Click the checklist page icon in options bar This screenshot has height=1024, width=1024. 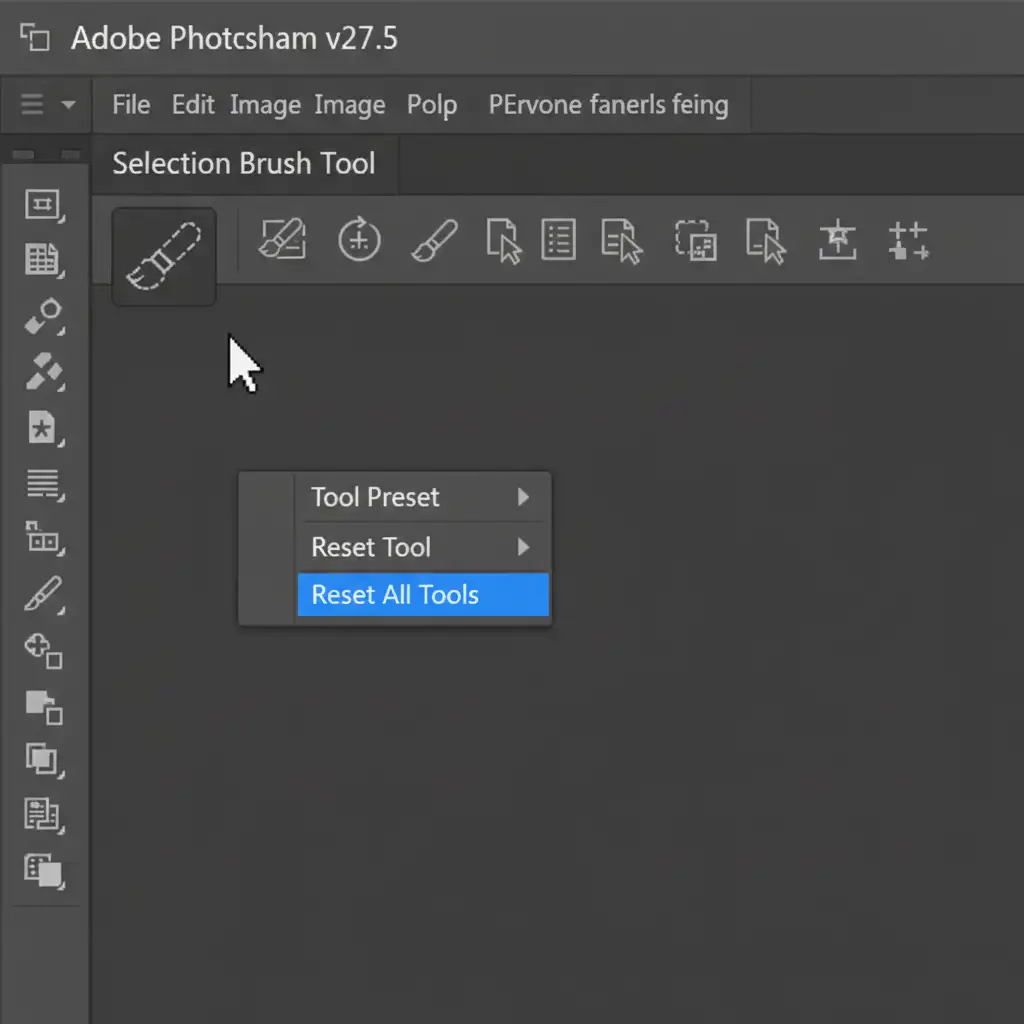(x=558, y=241)
